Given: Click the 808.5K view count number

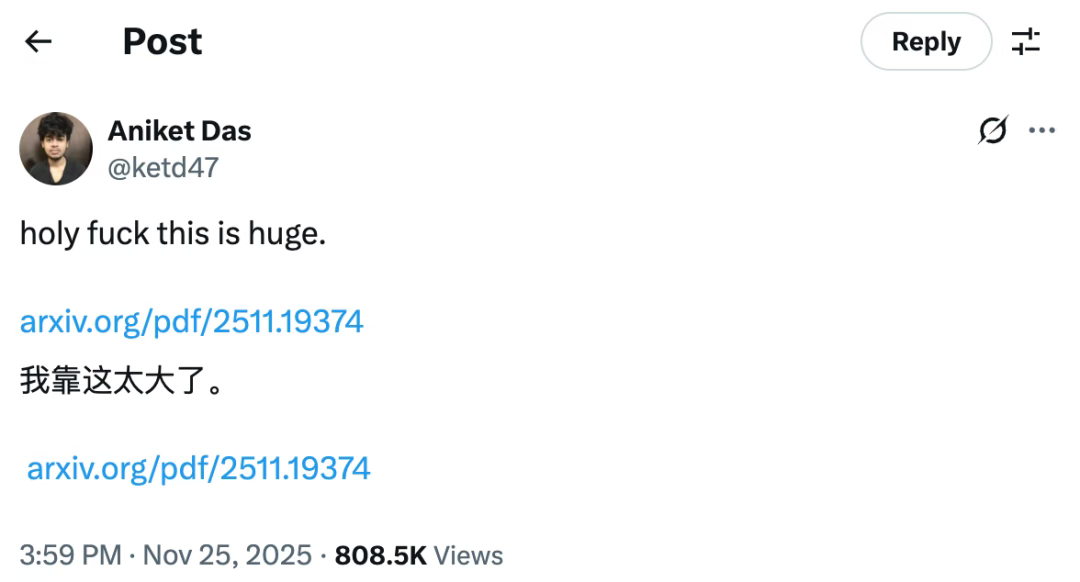Looking at the screenshot, I should pos(380,555).
